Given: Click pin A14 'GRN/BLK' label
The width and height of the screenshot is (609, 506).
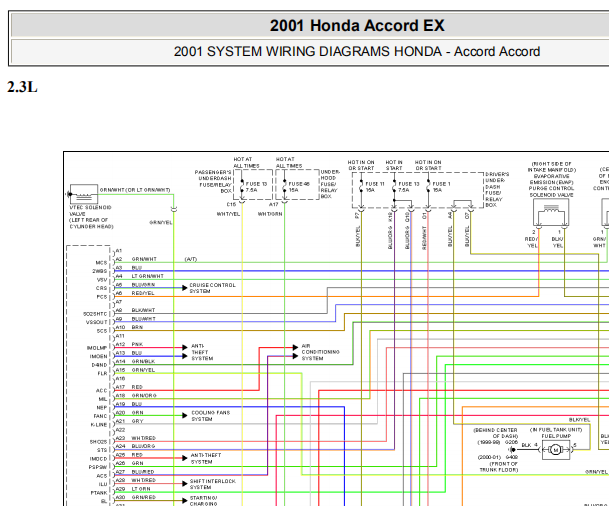Looking at the screenshot, I should coord(143,361).
